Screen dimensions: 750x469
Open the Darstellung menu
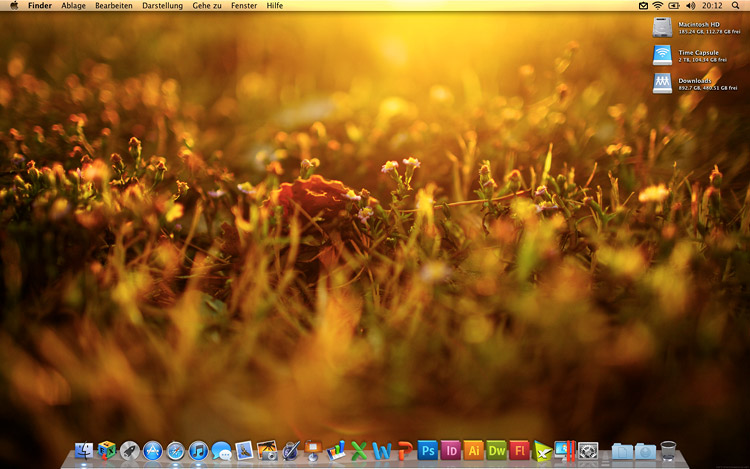(x=163, y=5)
